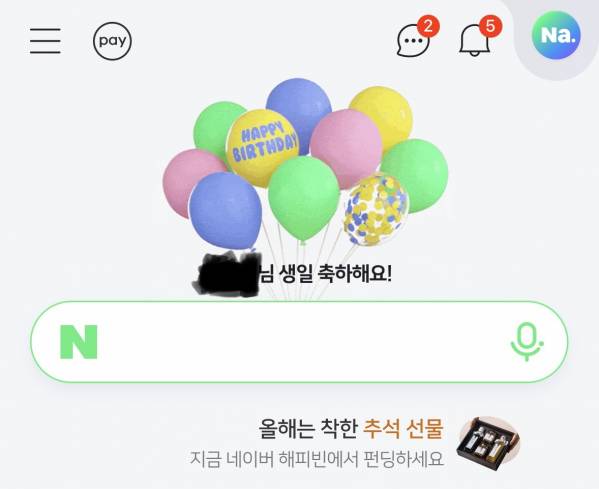Screen dimensions: 599x489
Task: Tap the birthday greeting text 생일 축하해요!
Action: pyautogui.click(x=335, y=274)
